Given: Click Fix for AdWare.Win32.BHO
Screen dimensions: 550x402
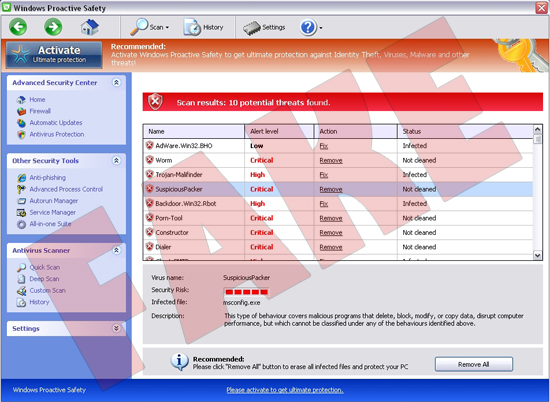Looking at the screenshot, I should [x=324, y=146].
